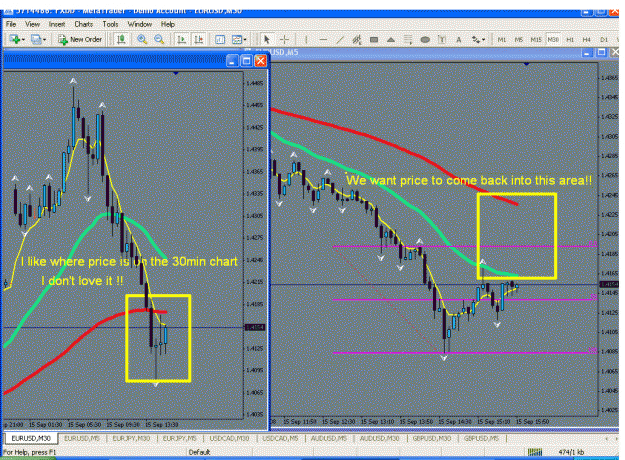The image size is (625, 460).
Task: Open the New Chart dropdown arrow
Action: (24, 40)
